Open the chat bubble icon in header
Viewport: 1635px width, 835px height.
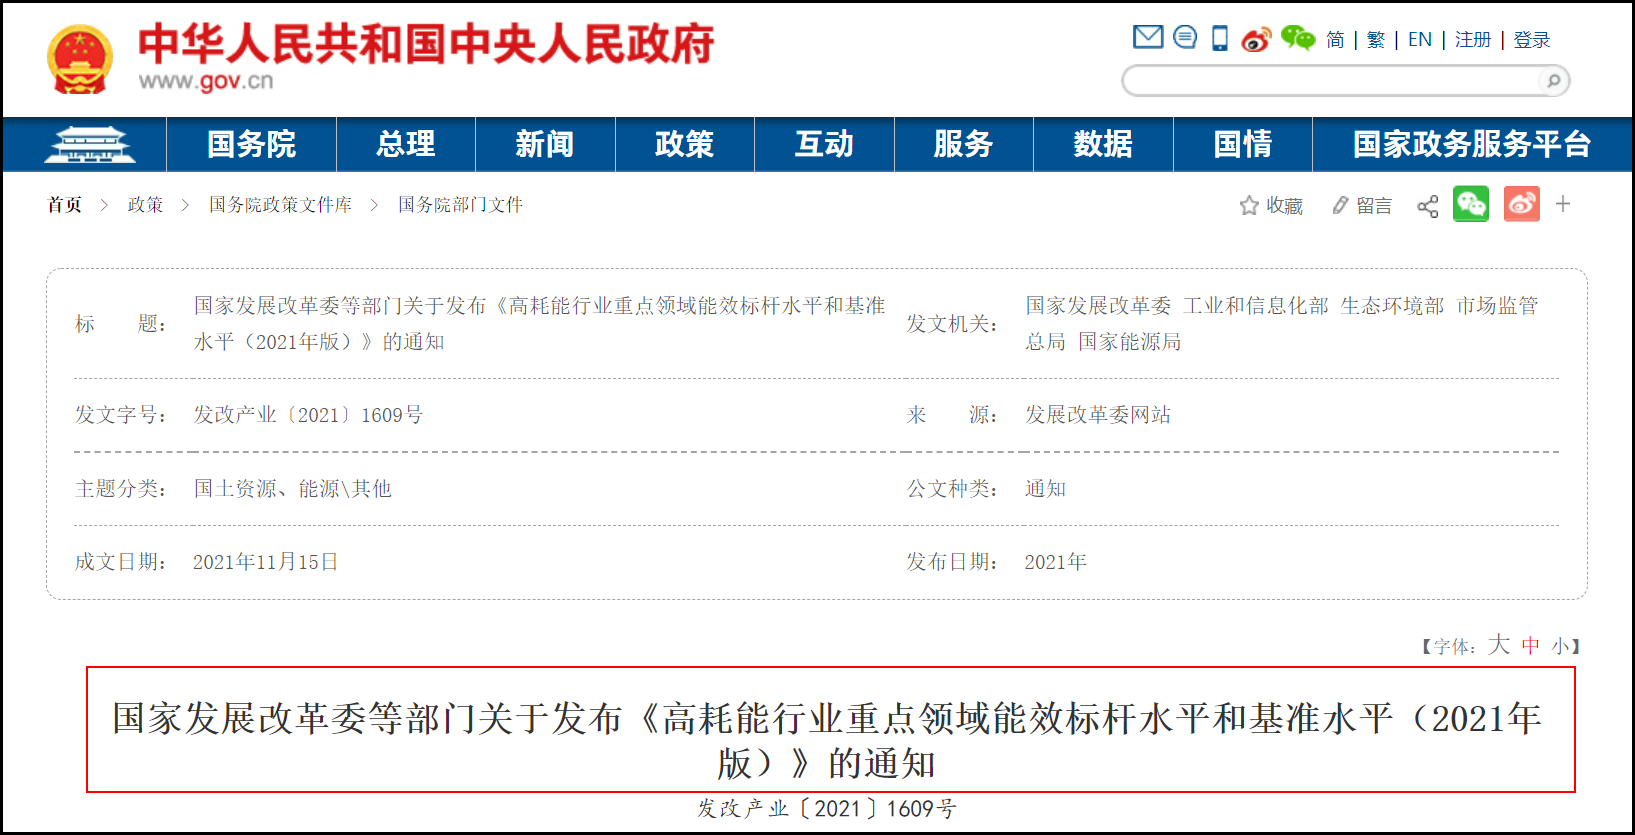(1185, 38)
